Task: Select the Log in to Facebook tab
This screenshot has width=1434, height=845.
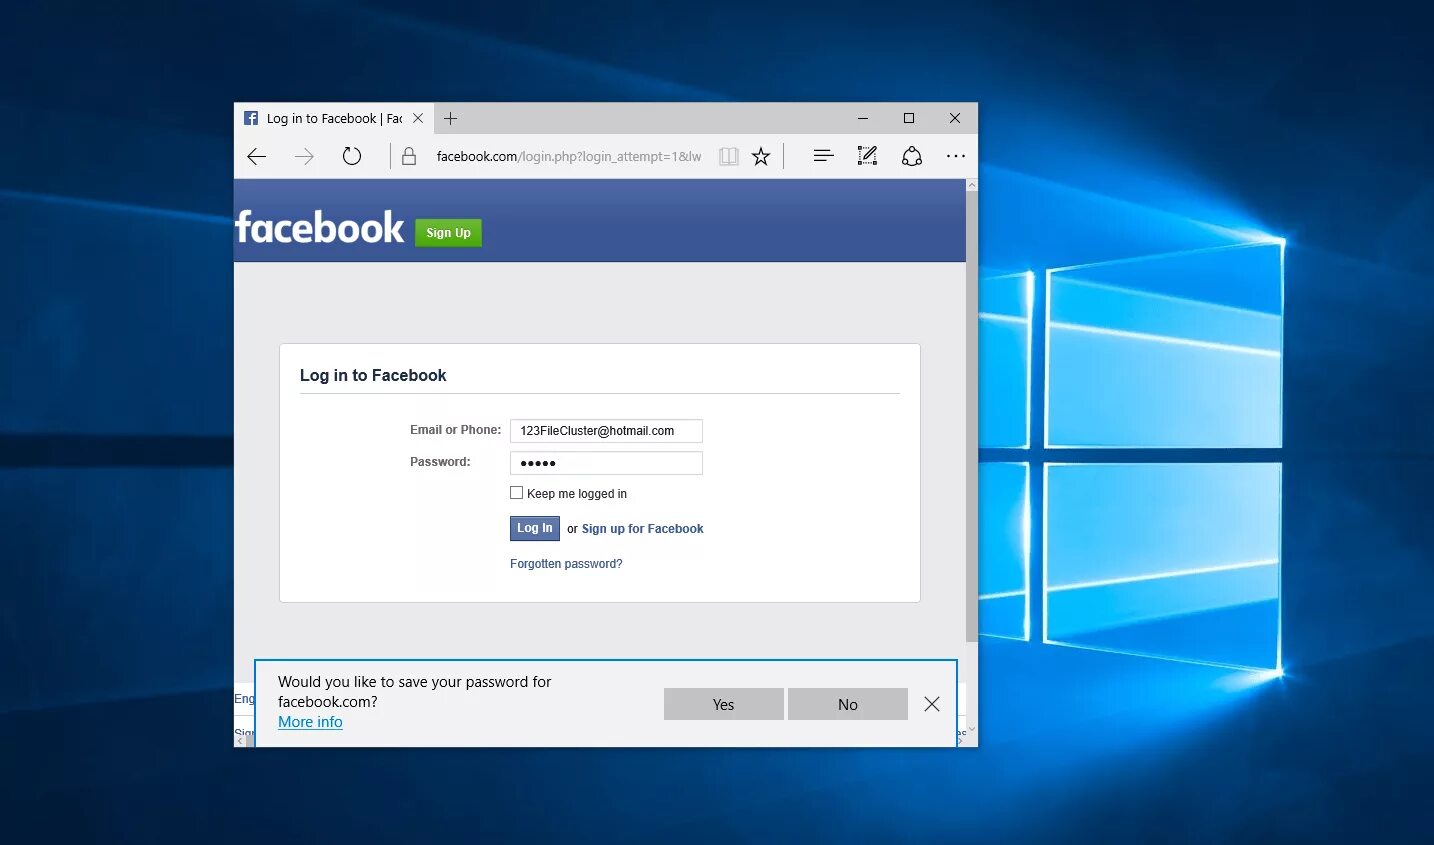Action: (x=334, y=118)
